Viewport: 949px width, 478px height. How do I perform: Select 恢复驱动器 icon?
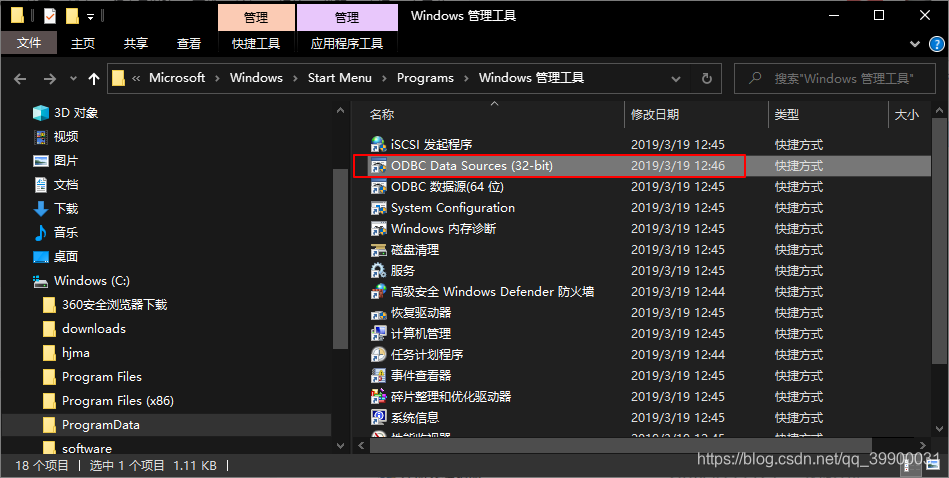coord(378,313)
